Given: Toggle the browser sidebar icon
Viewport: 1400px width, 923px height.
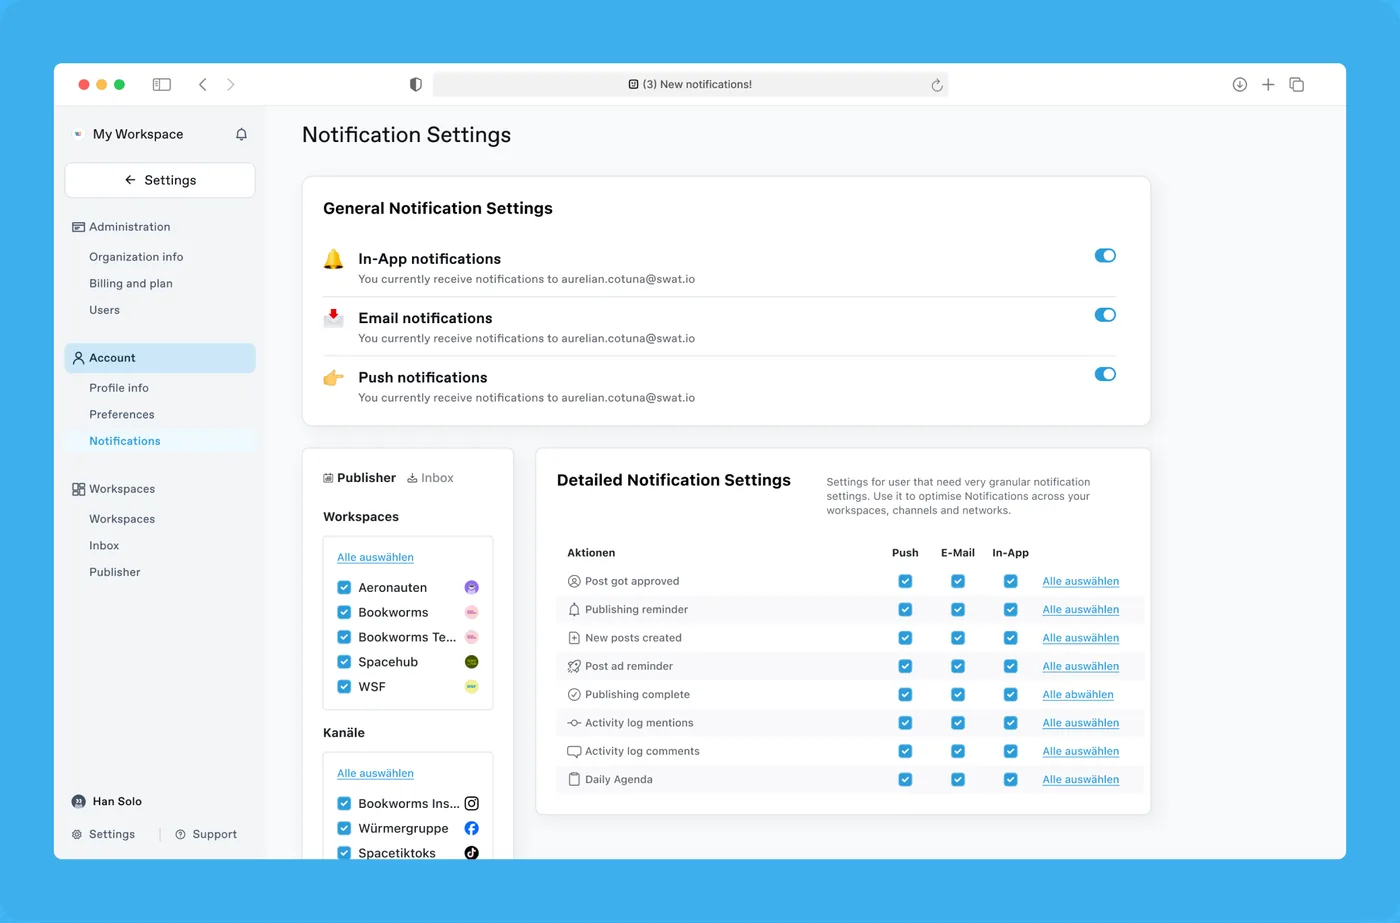Looking at the screenshot, I should [x=162, y=85].
